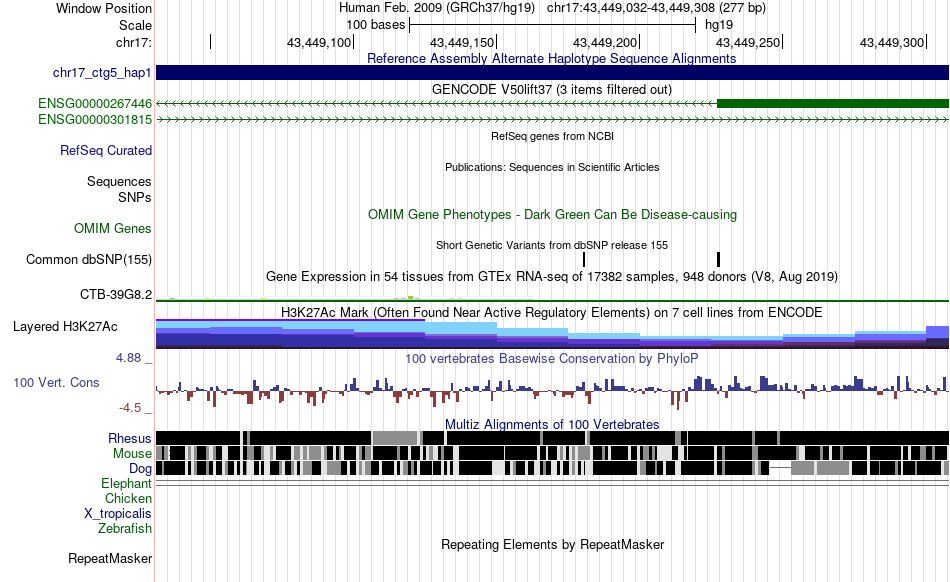Click the layered H3K27Ac signal graph

click(552, 334)
